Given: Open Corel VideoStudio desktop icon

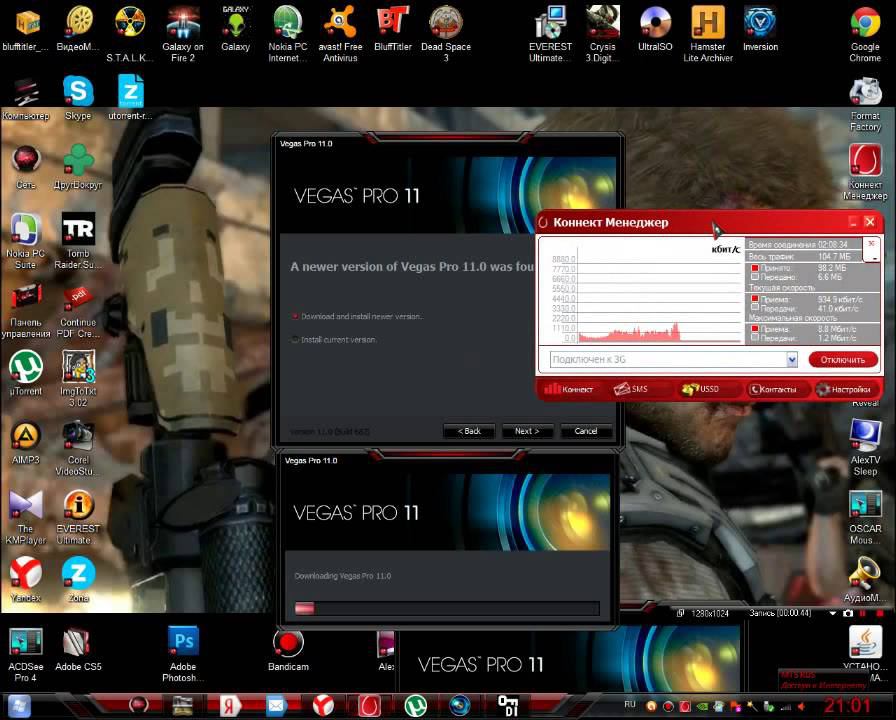Looking at the screenshot, I should (x=78, y=448).
